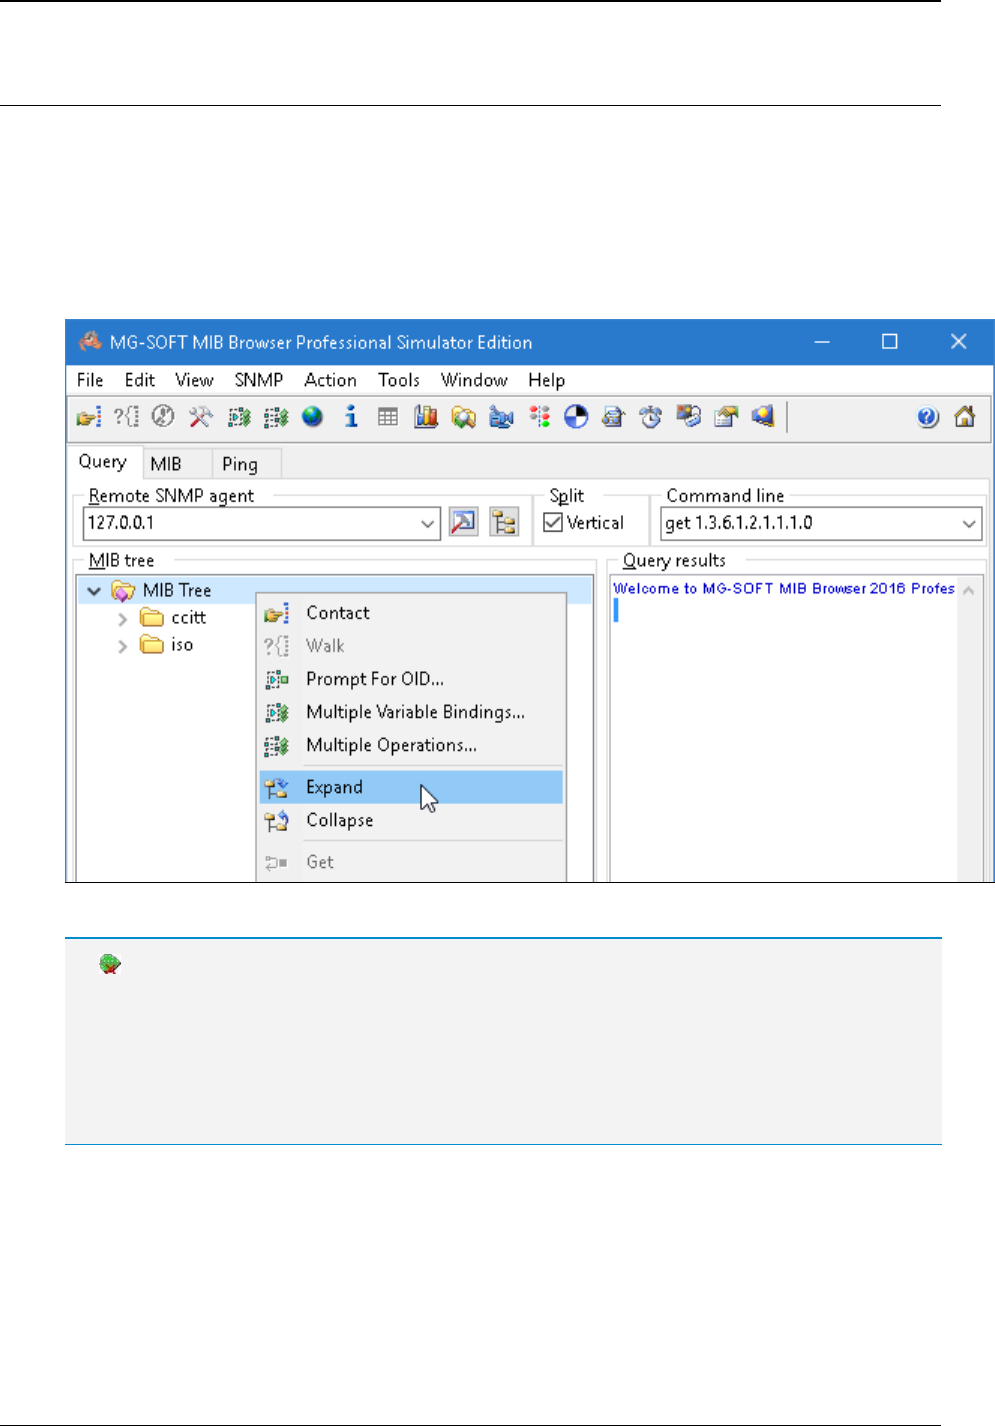Open preferences with the hammer-and-wrench icon
This screenshot has height=1426, width=995.
(201, 417)
